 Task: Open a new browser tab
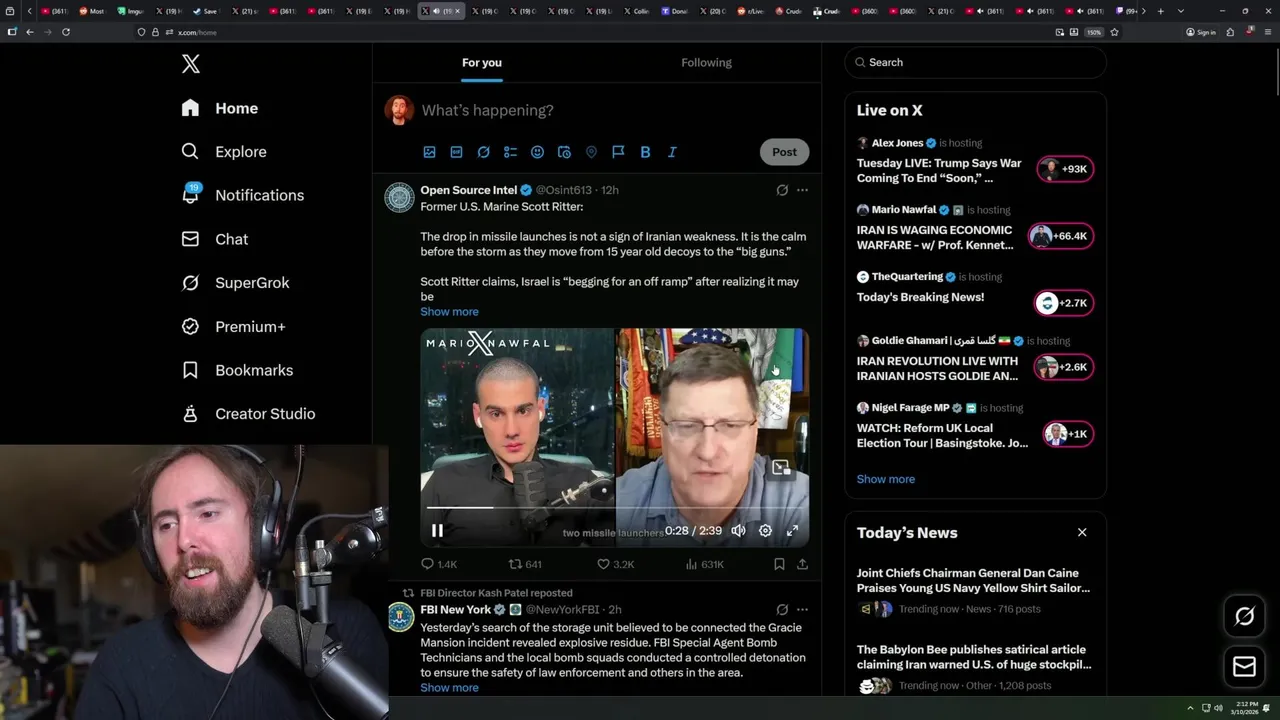1160,11
